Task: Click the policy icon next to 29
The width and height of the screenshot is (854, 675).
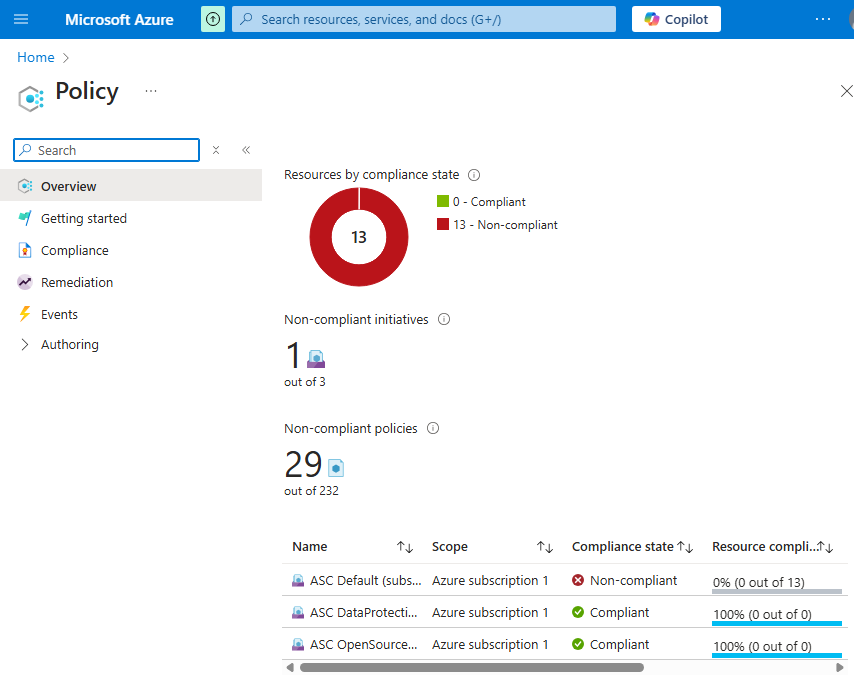Action: [336, 468]
